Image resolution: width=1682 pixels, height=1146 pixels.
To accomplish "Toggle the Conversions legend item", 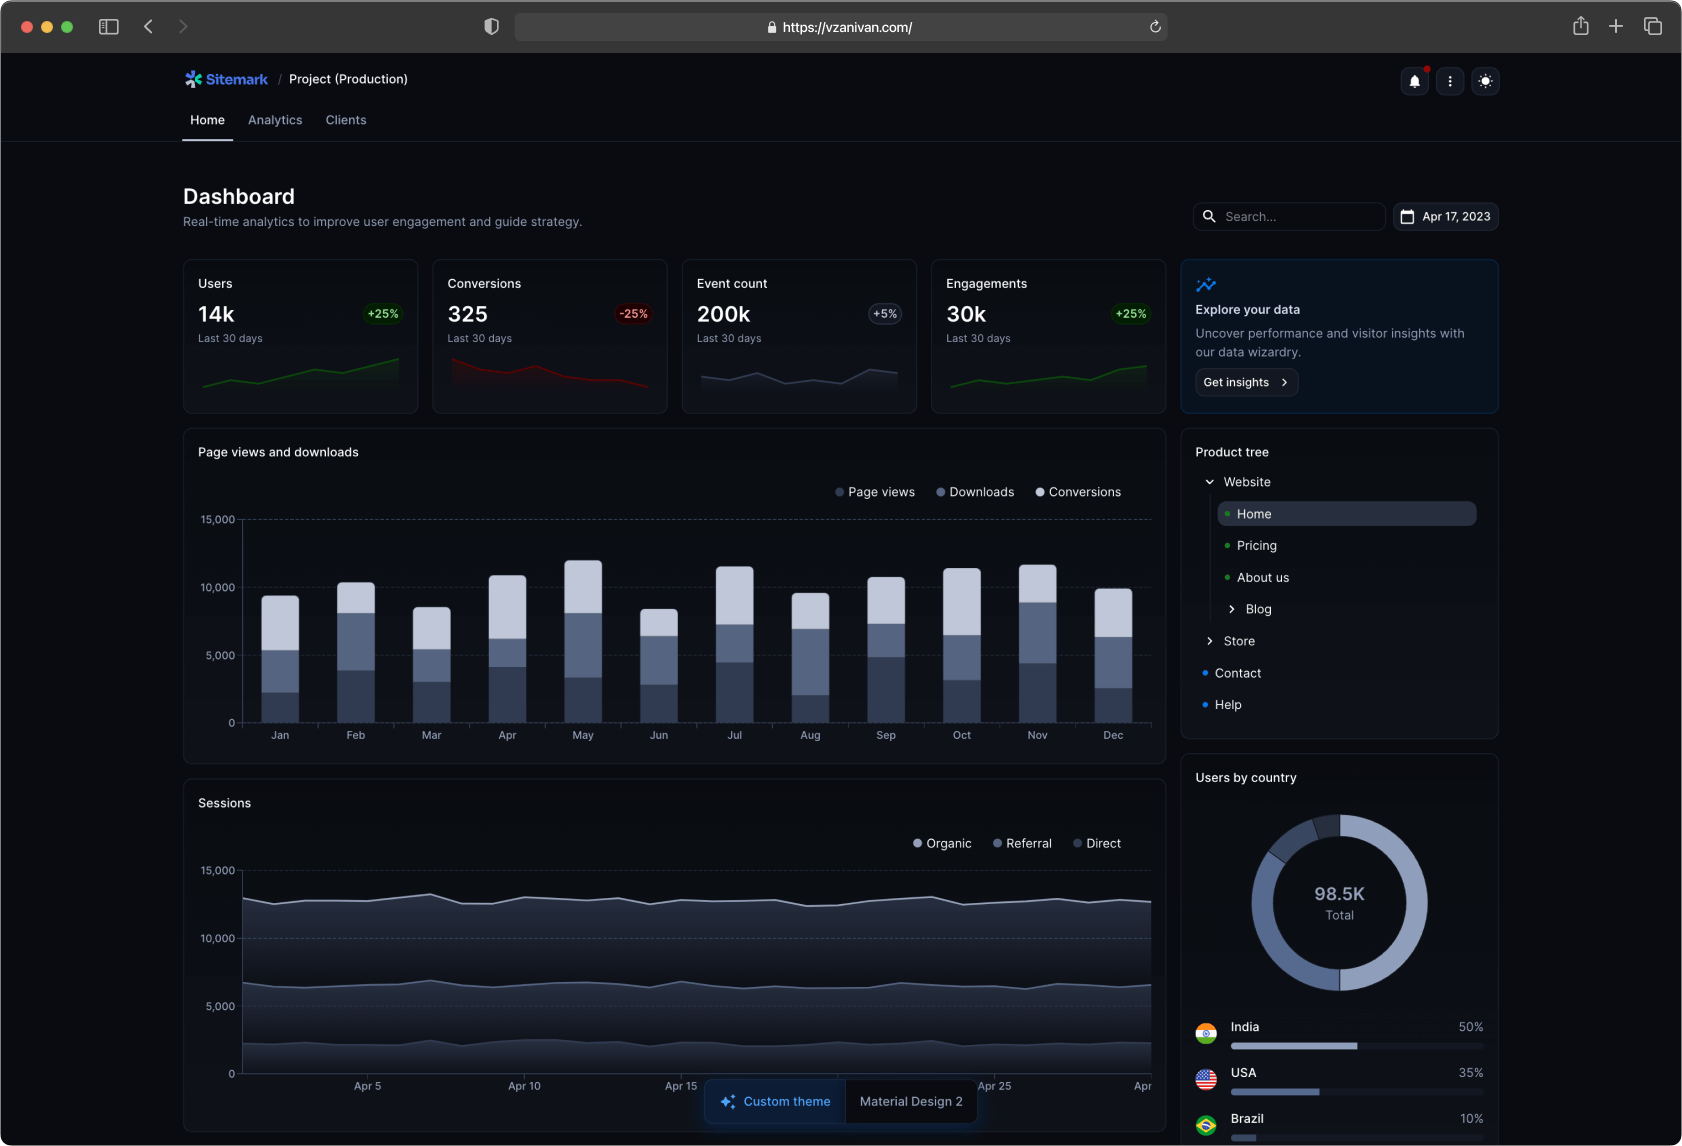I will 1078,492.
